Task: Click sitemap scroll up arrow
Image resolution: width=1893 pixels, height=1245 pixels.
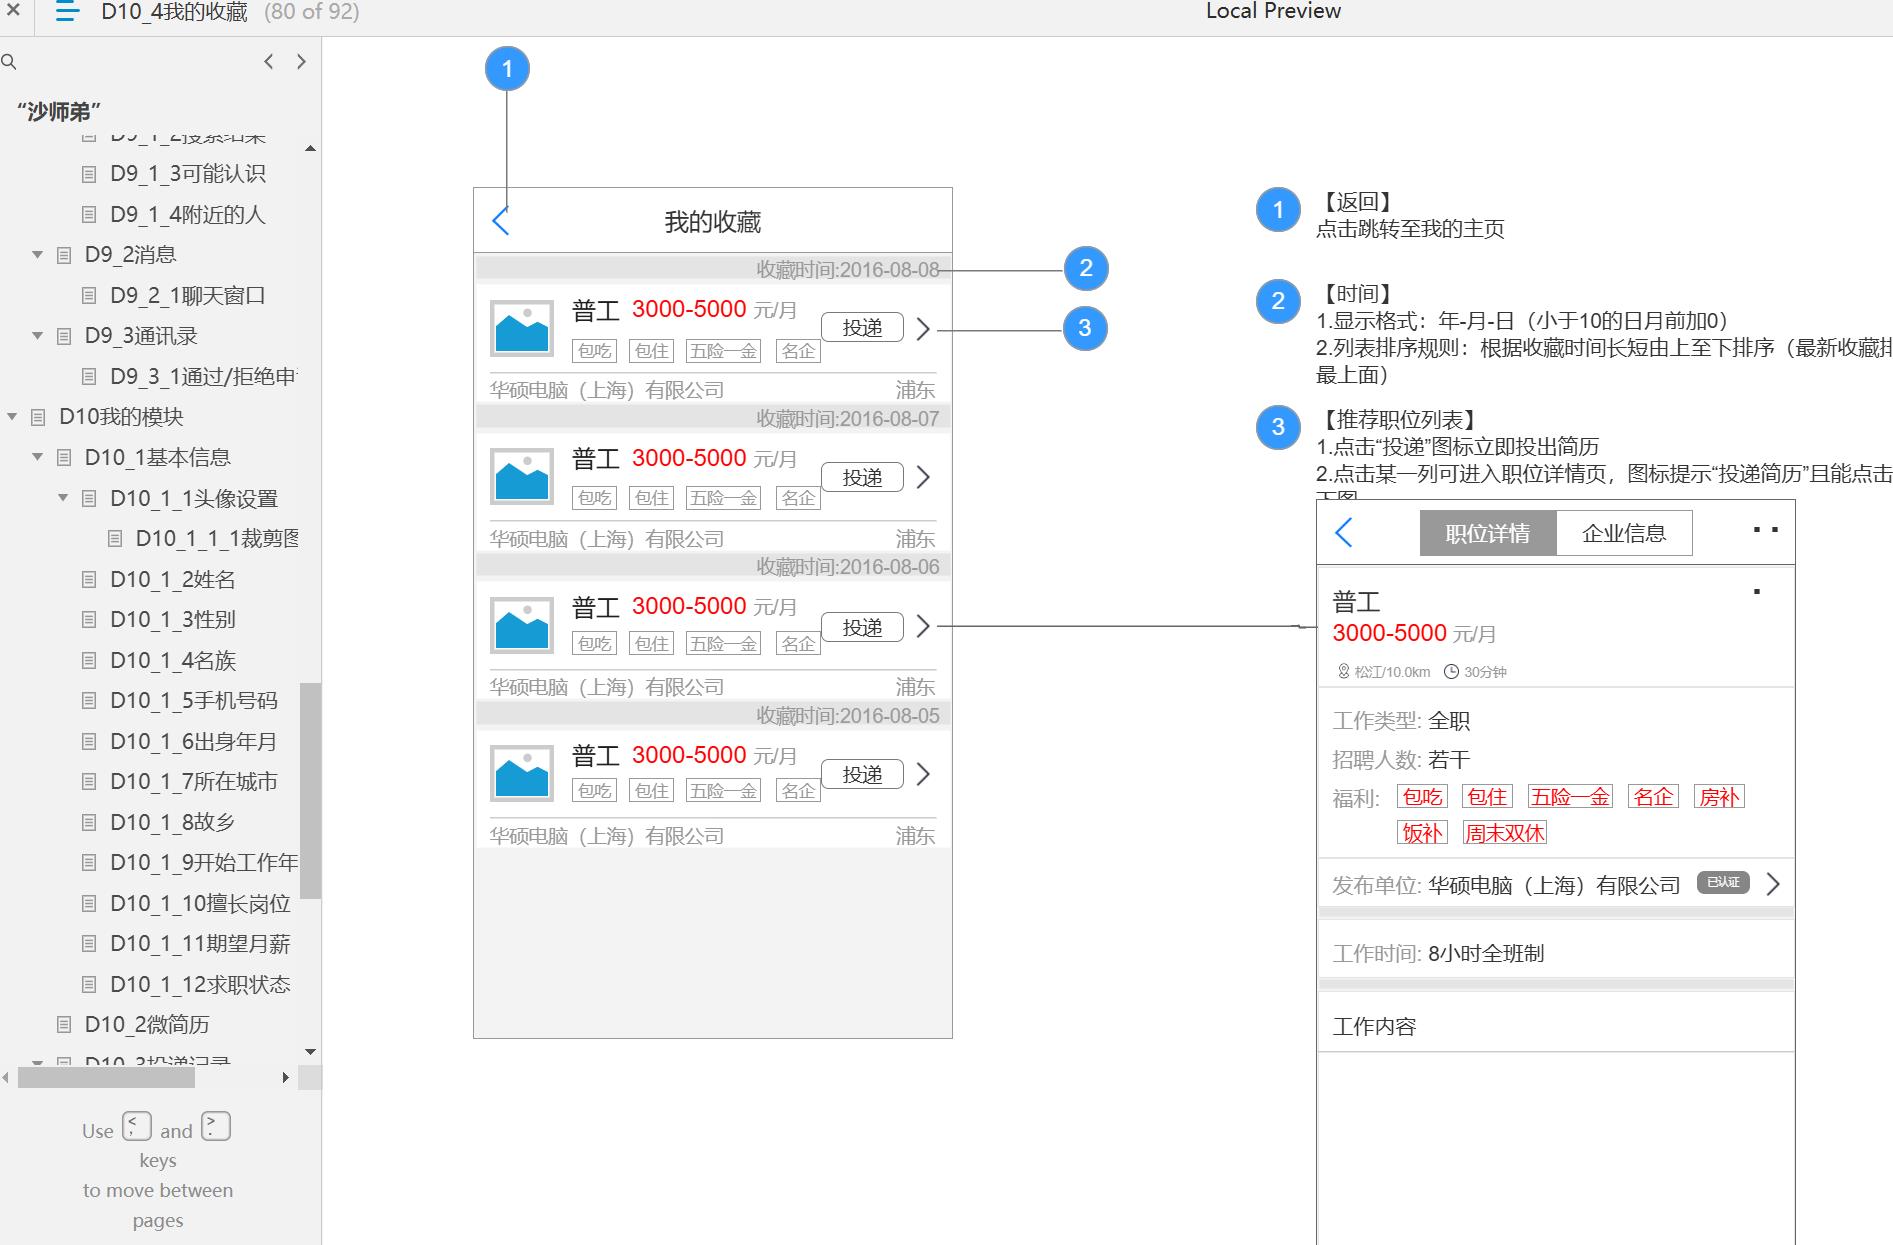Action: 310,148
